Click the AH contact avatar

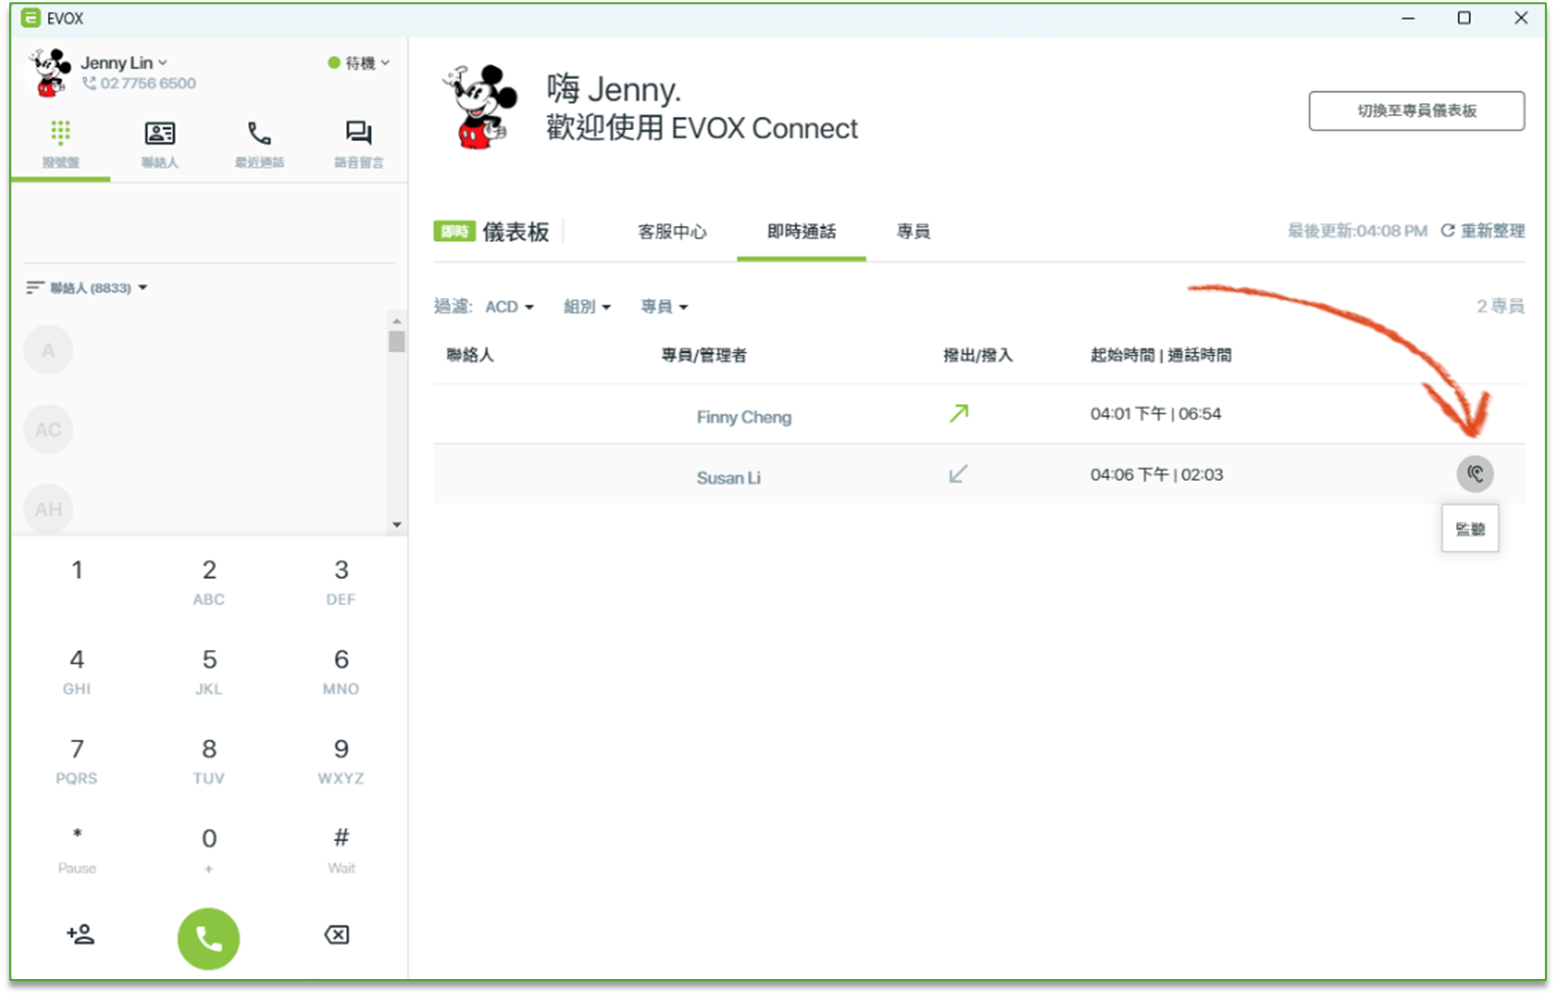[x=48, y=509]
